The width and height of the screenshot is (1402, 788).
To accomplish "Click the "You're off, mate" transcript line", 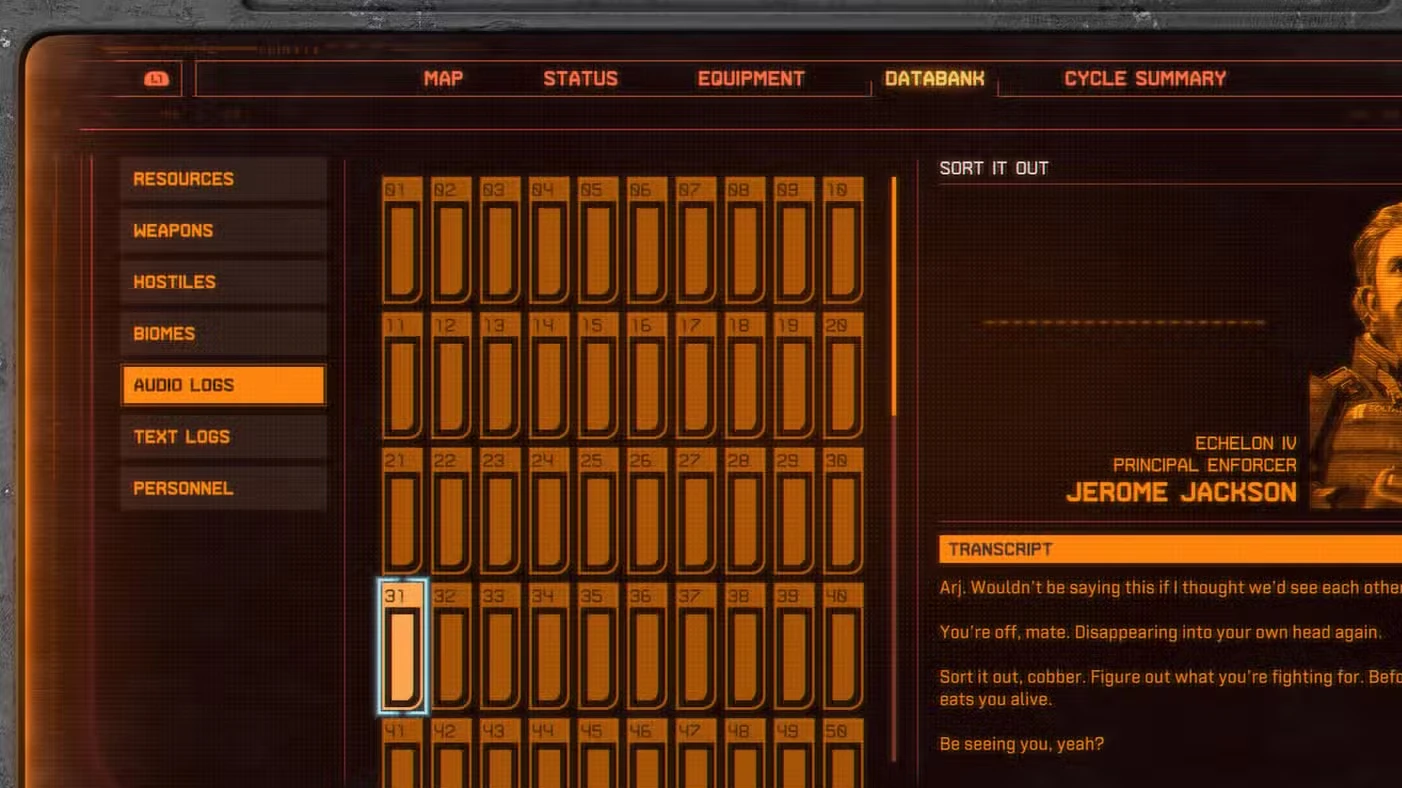I will click(1161, 632).
